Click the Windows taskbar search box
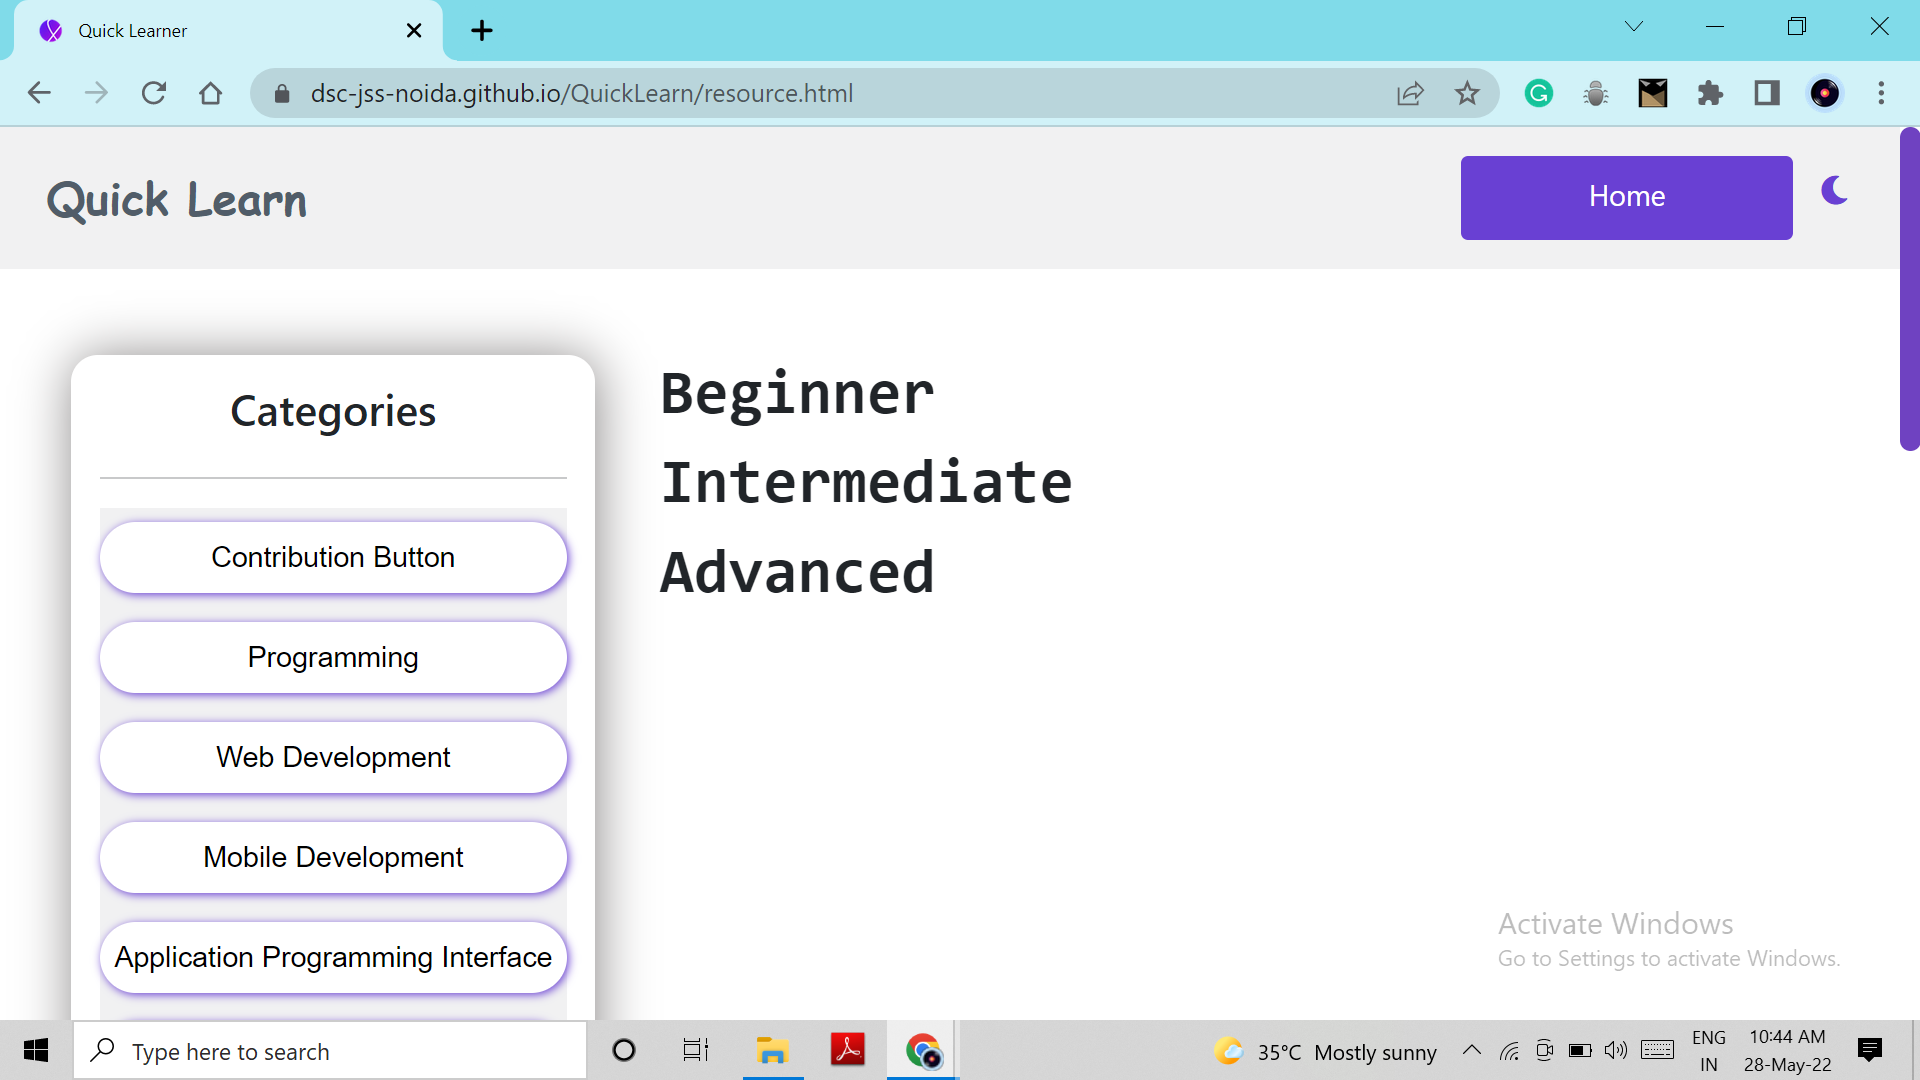Screen dimensions: 1920x1080 pyautogui.click(x=330, y=1051)
